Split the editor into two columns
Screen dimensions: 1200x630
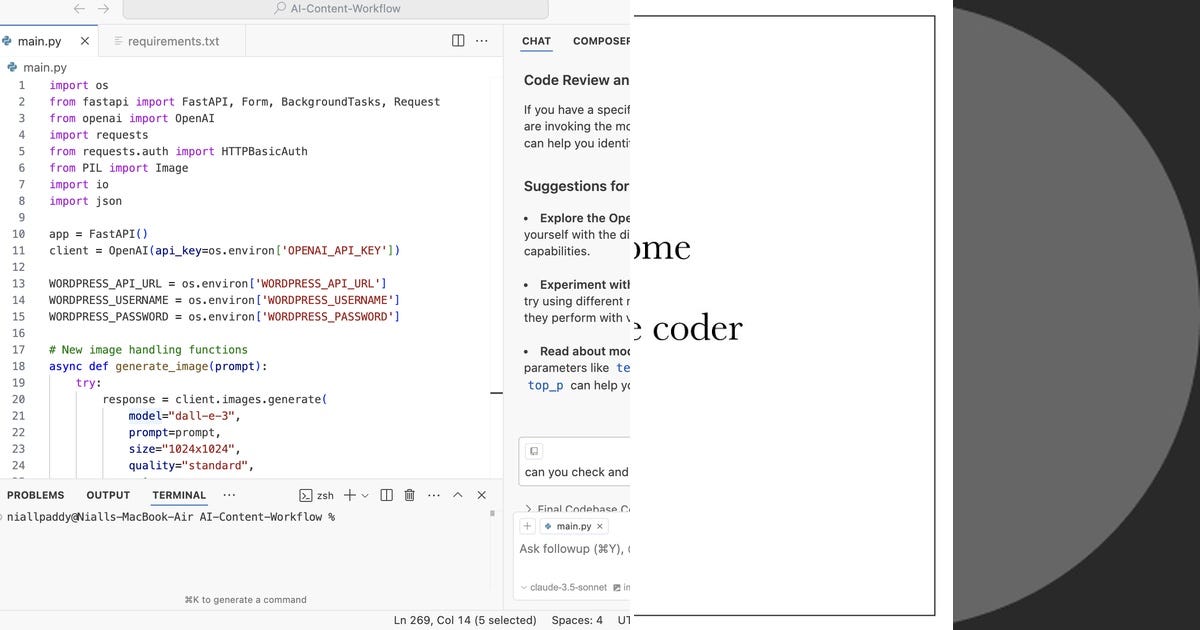(457, 41)
